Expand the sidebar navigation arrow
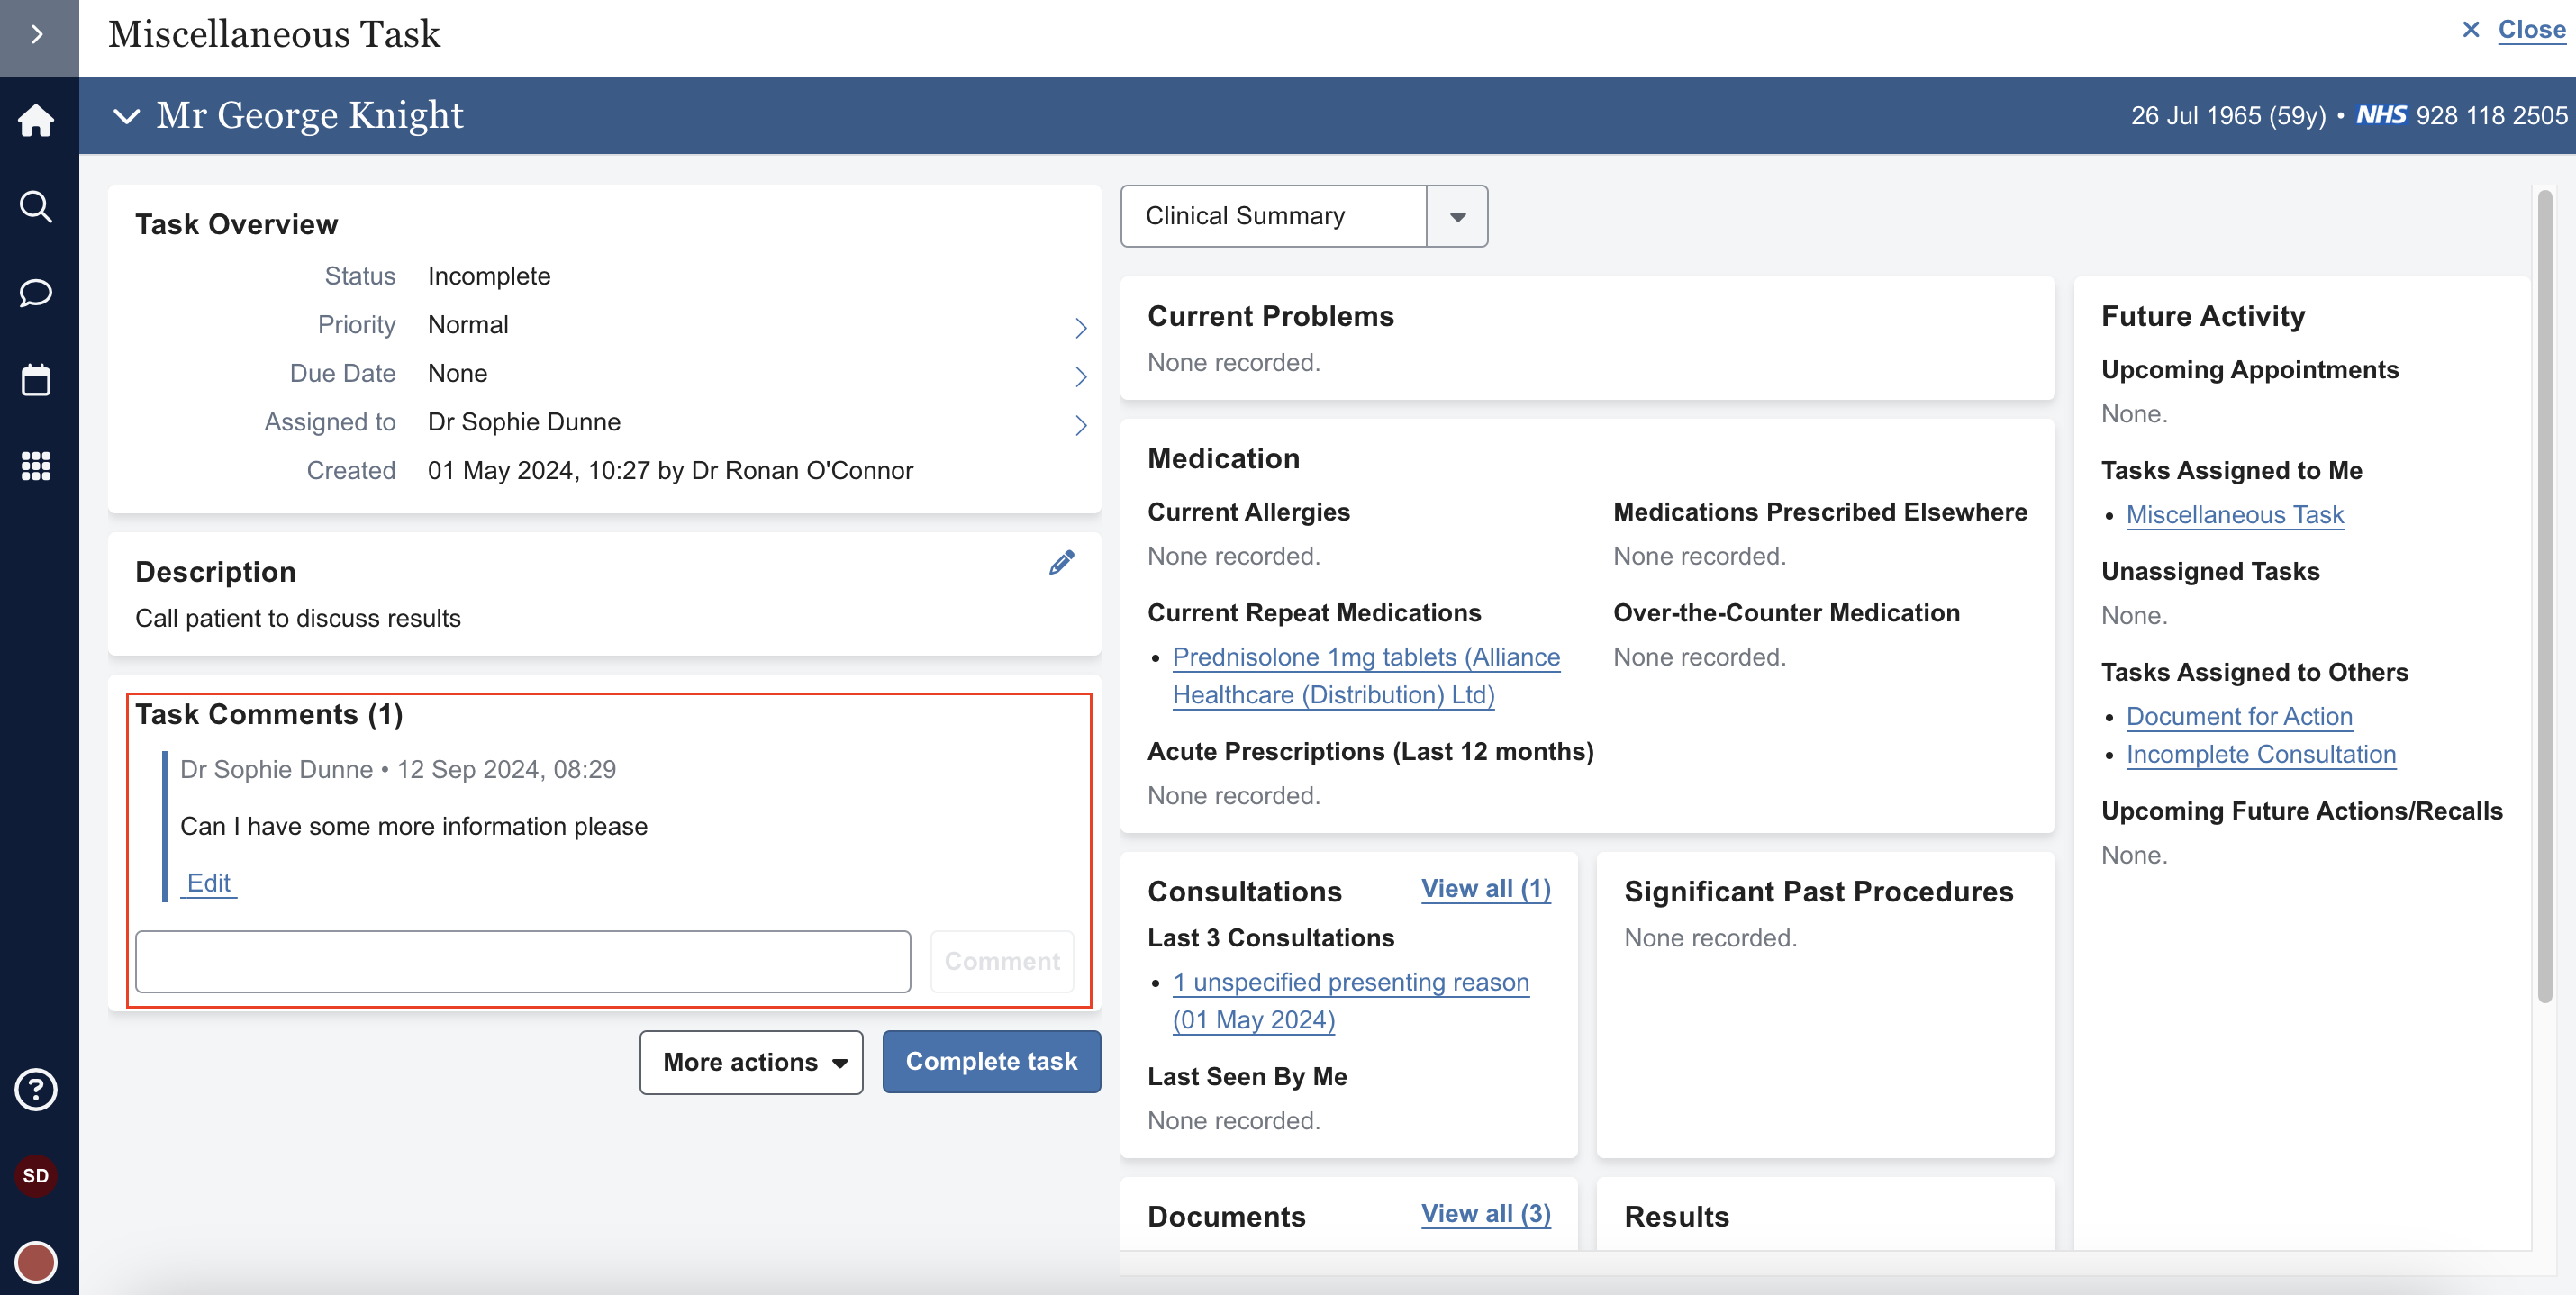 tap(38, 35)
